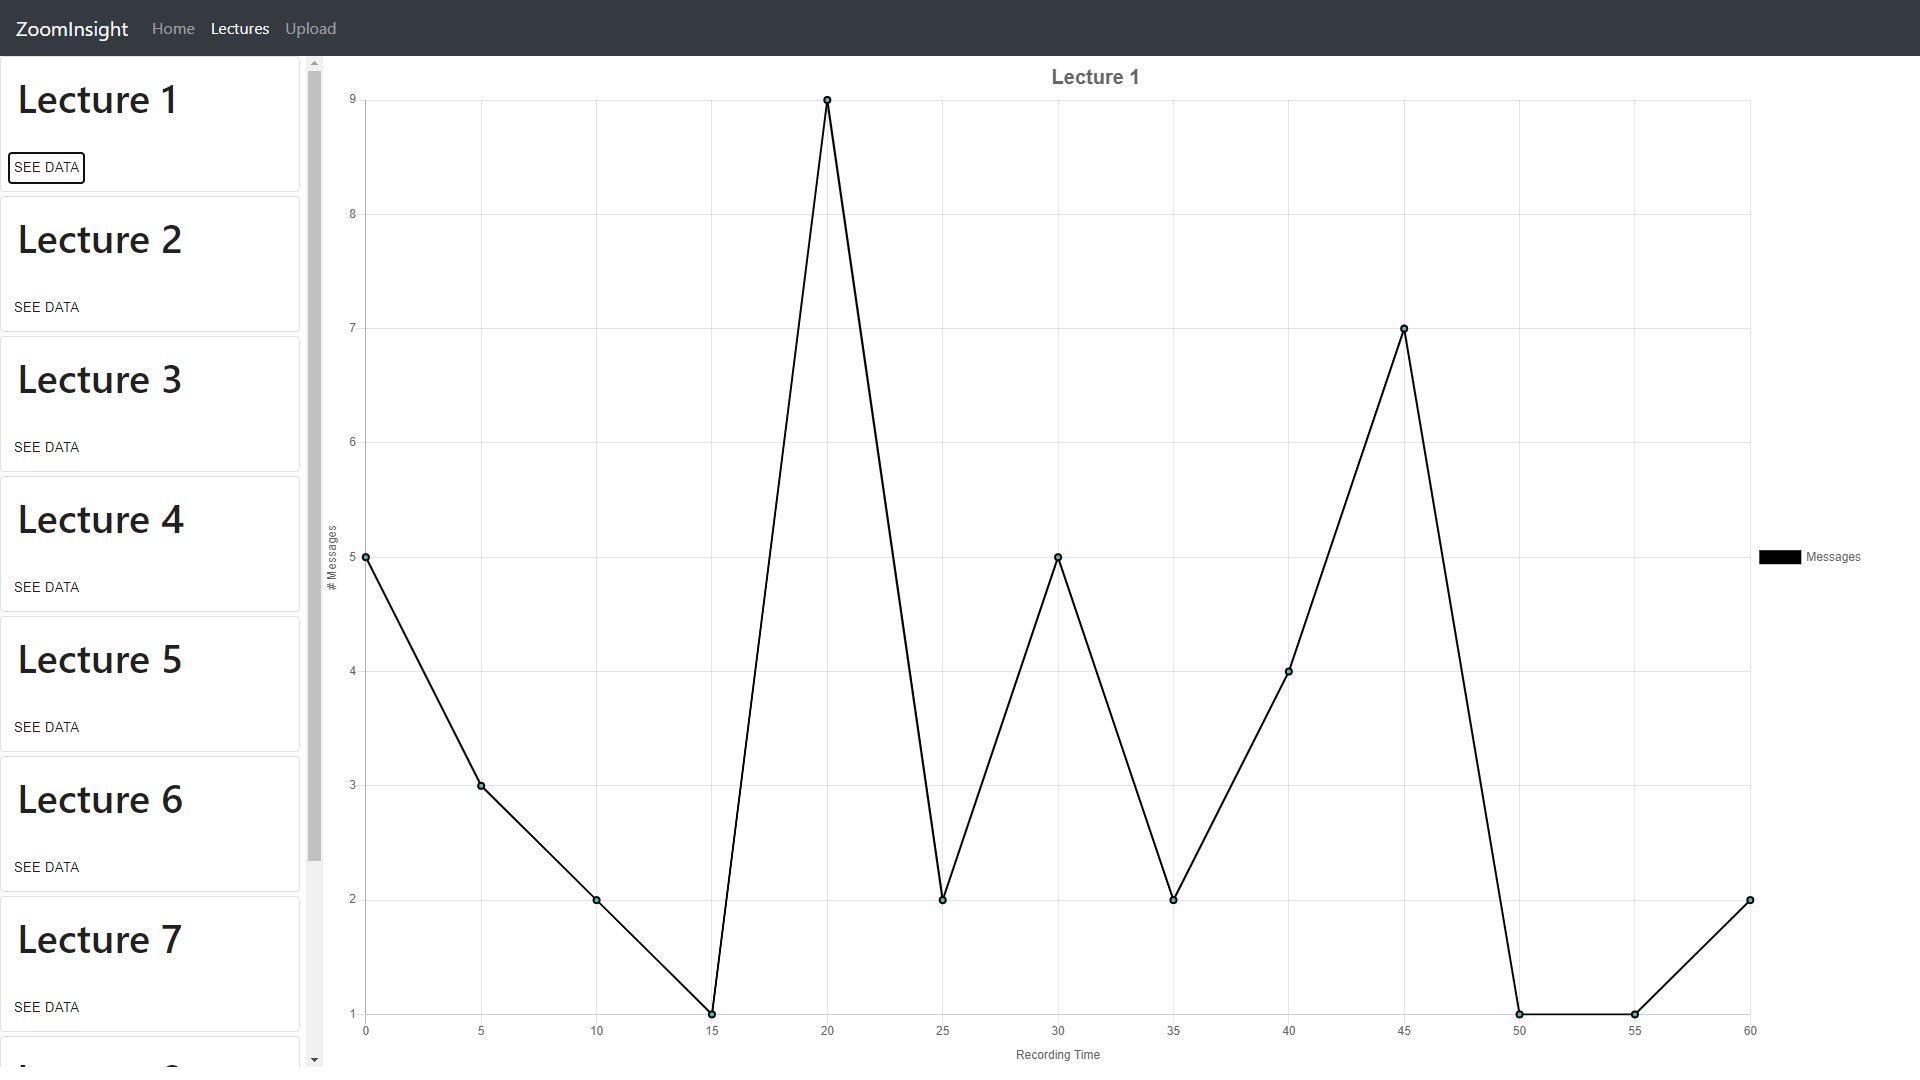The width and height of the screenshot is (1920, 1080).
Task: Click SEE DATA for Lecture 7
Action: 46,1008
